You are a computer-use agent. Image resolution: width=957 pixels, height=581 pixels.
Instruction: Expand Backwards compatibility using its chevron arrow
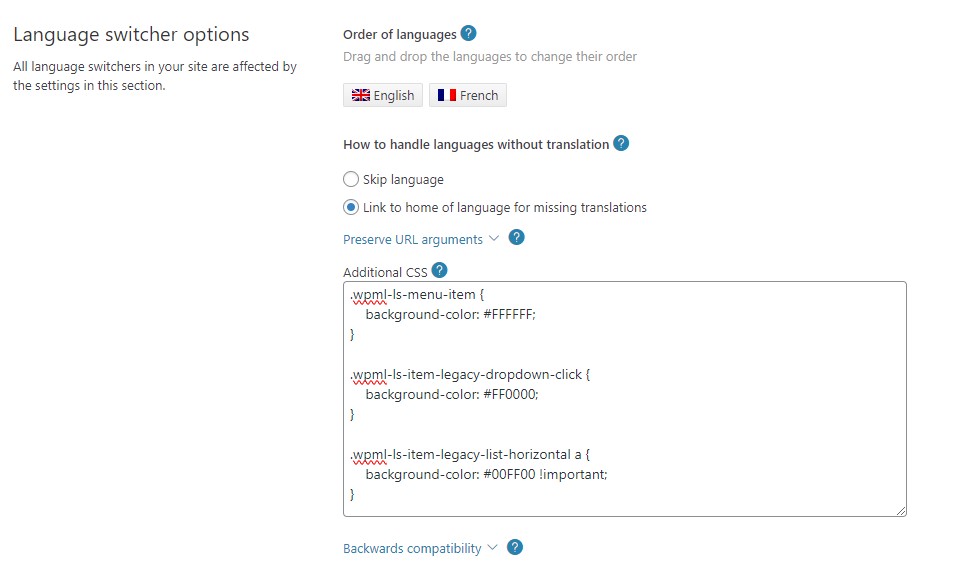point(491,548)
